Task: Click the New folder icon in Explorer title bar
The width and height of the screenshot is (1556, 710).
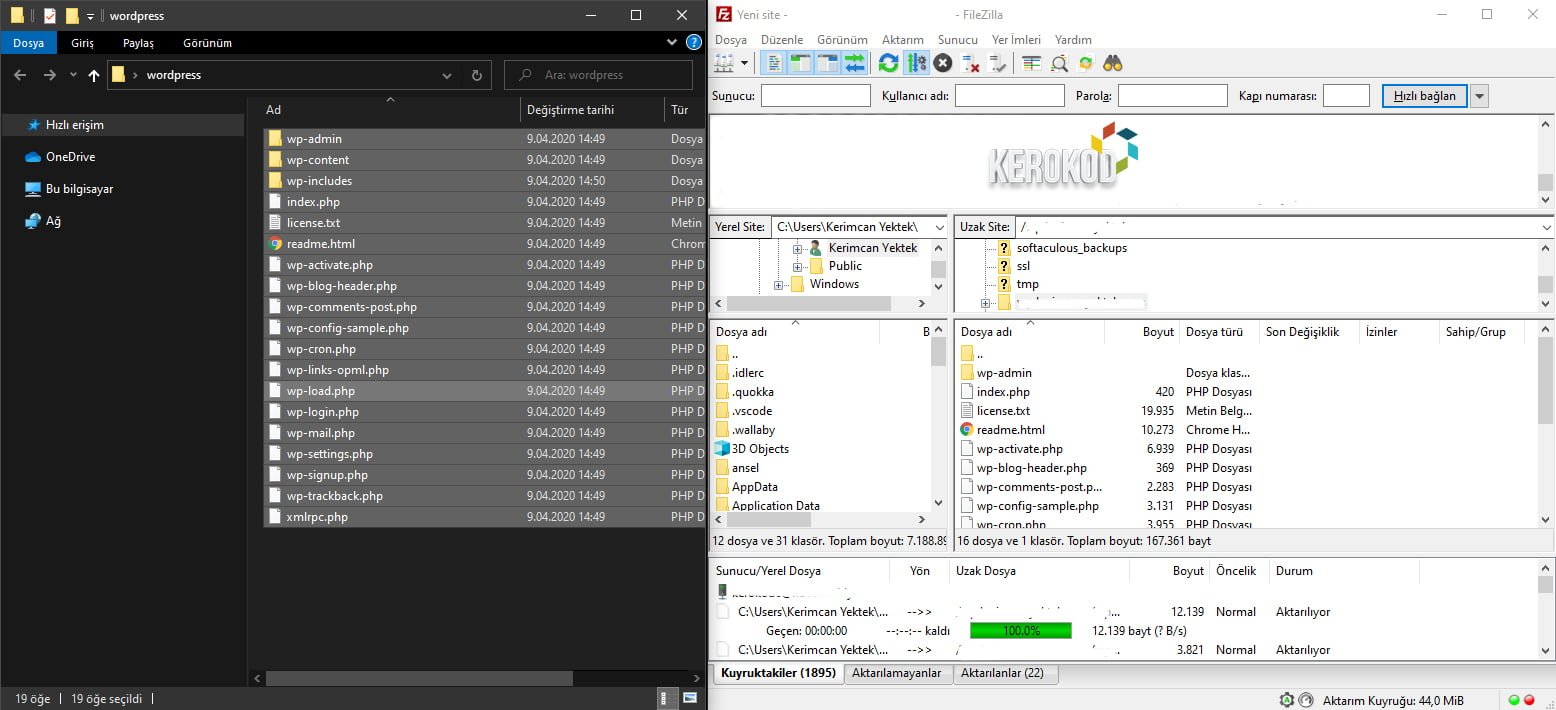Action: (72, 16)
